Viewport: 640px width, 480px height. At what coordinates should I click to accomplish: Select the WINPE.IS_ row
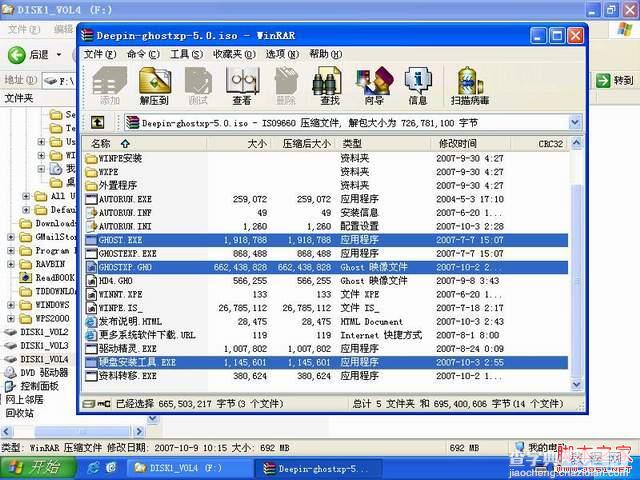click(x=326, y=308)
